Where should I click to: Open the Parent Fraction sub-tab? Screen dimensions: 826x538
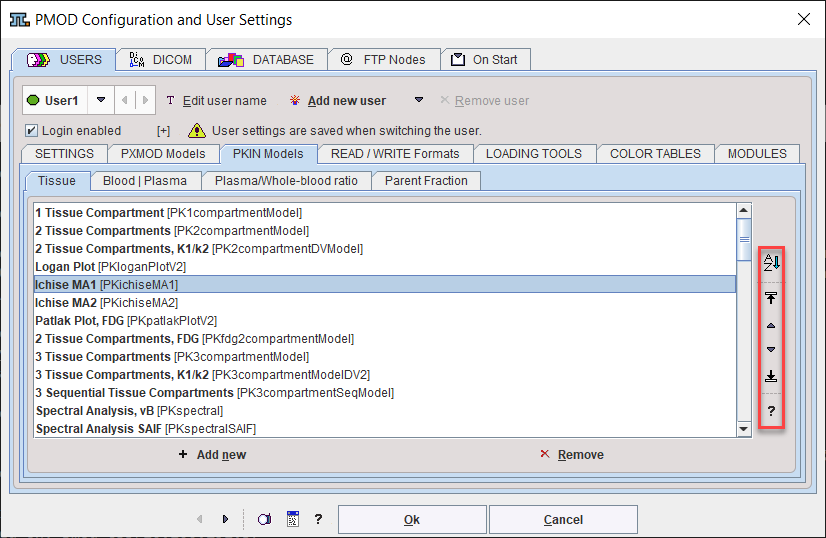(x=426, y=181)
